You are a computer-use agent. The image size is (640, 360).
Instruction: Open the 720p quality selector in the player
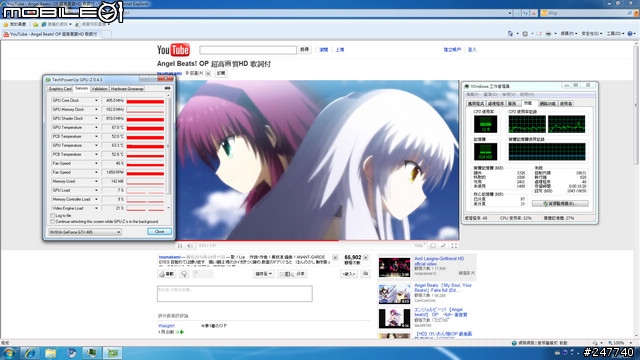coord(420,246)
